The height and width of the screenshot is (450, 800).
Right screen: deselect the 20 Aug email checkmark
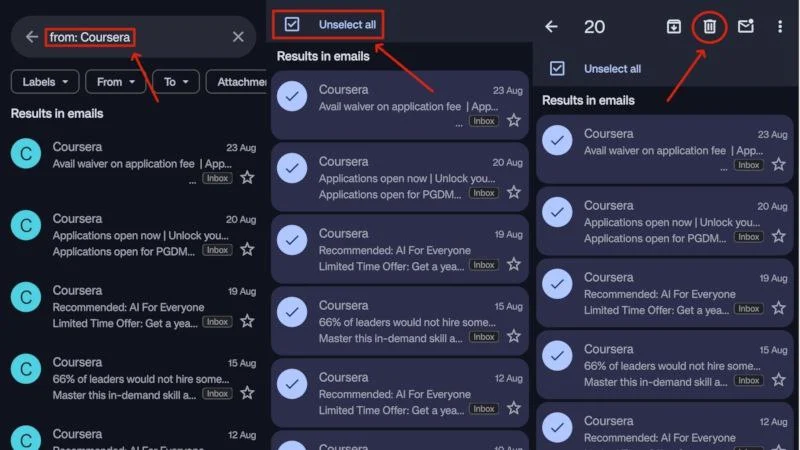(x=558, y=212)
